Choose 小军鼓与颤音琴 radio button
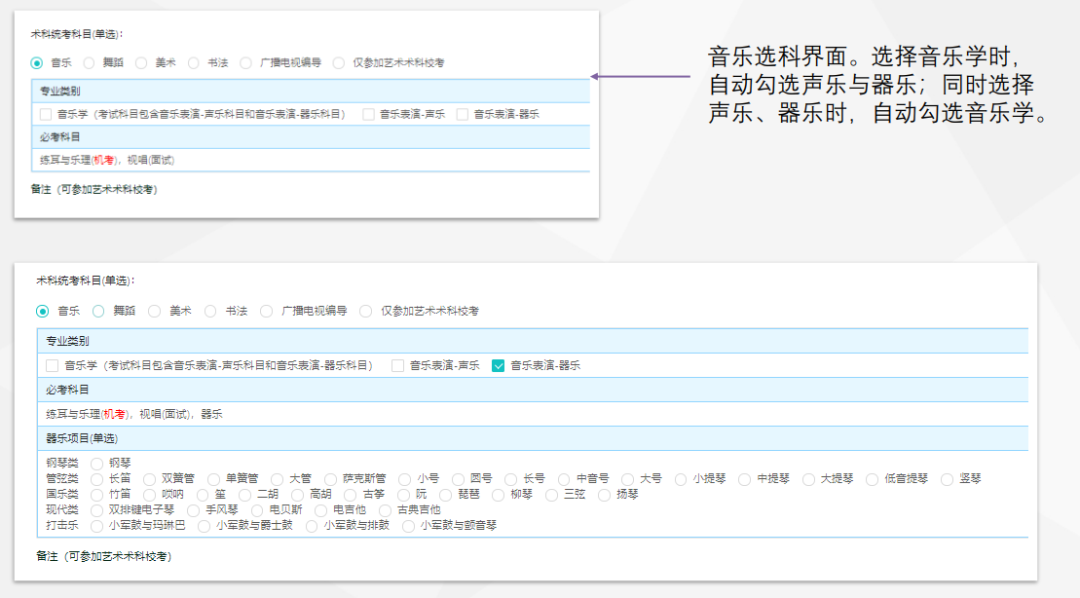1080x598 pixels. tap(408, 526)
